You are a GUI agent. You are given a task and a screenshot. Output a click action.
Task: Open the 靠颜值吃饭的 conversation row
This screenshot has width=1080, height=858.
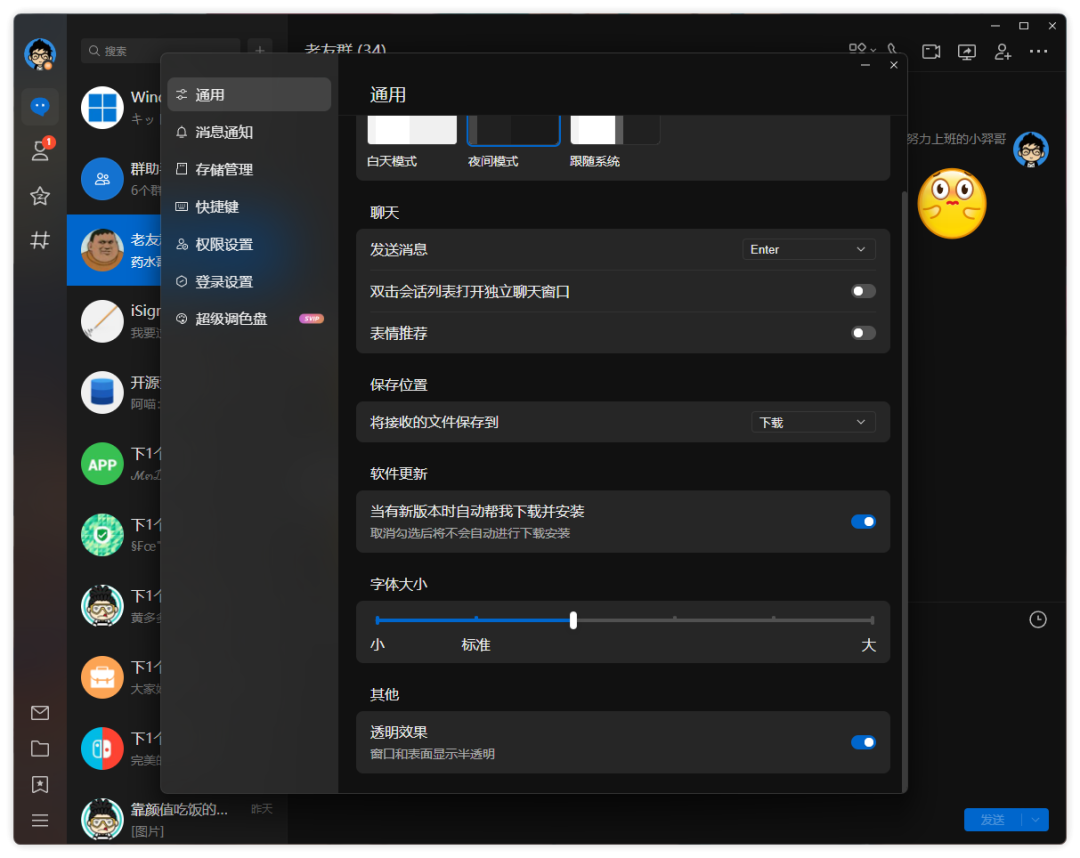[x=177, y=819]
